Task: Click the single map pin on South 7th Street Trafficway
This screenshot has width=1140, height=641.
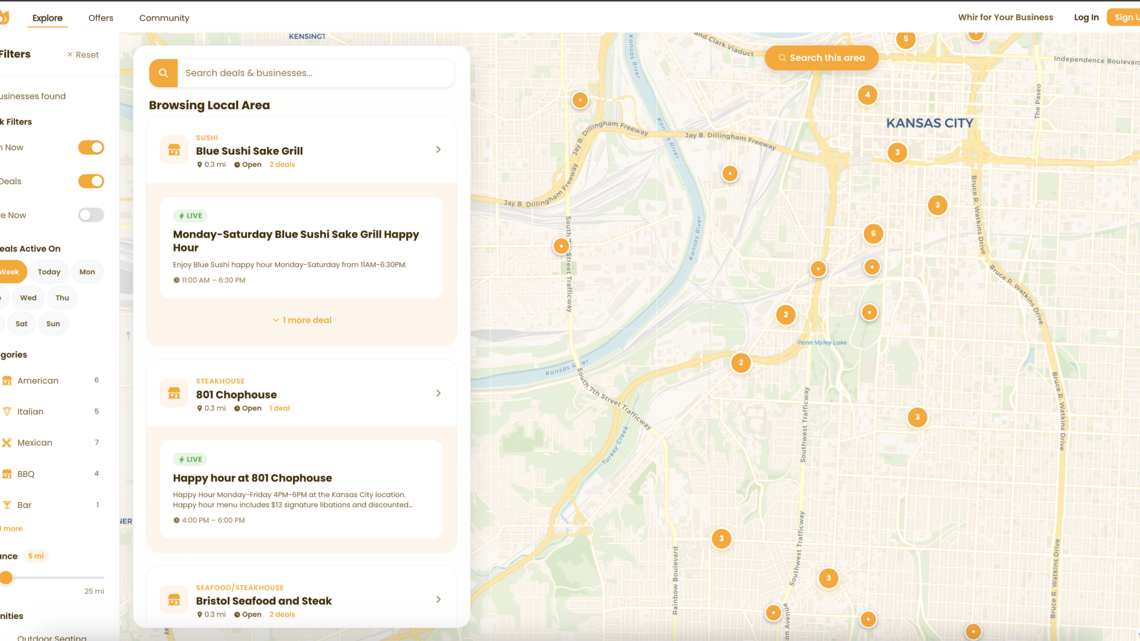Action: click(561, 246)
